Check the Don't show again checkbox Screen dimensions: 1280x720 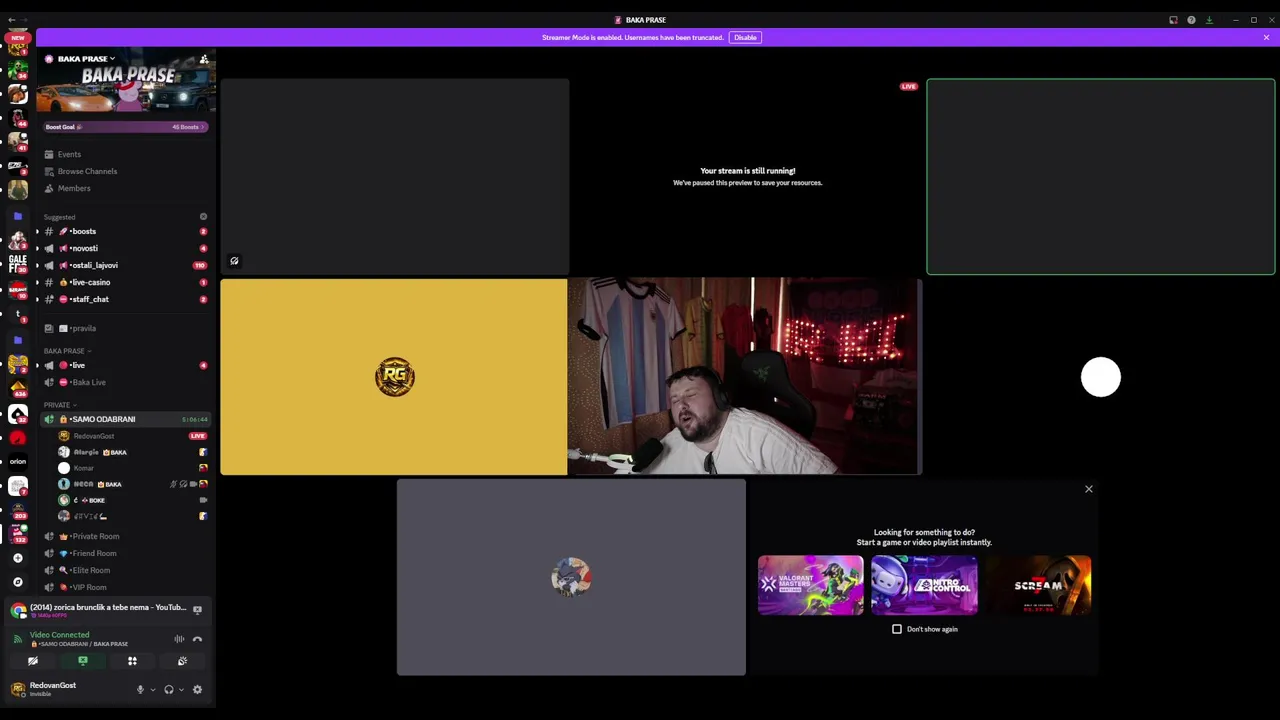(x=897, y=629)
